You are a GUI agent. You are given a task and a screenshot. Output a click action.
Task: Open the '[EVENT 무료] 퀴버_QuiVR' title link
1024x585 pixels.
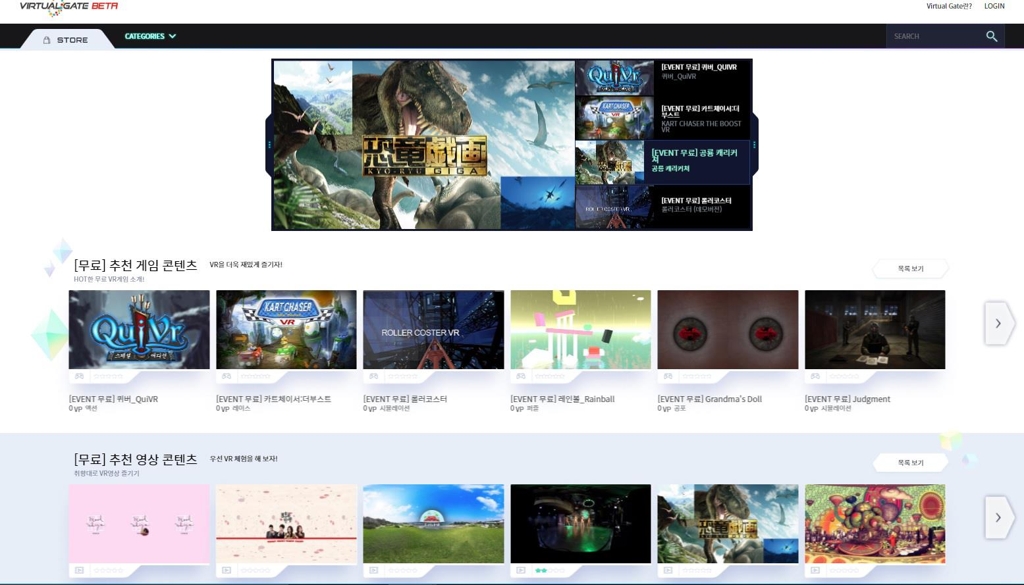click(x=113, y=399)
